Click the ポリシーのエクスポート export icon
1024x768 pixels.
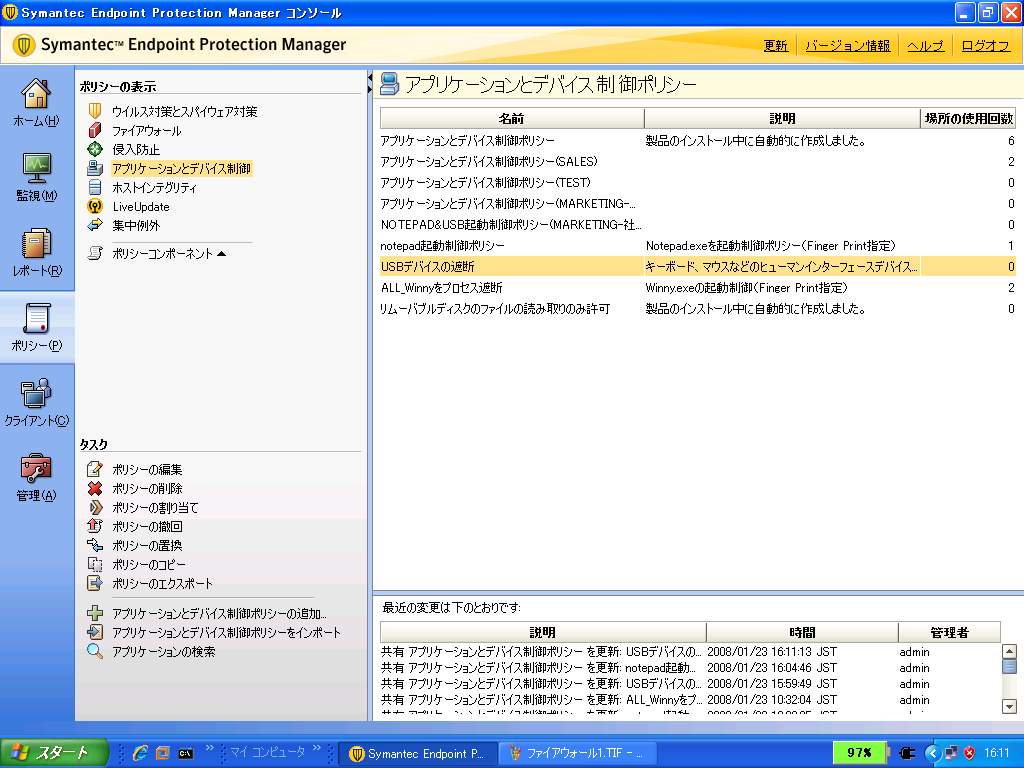(x=95, y=583)
